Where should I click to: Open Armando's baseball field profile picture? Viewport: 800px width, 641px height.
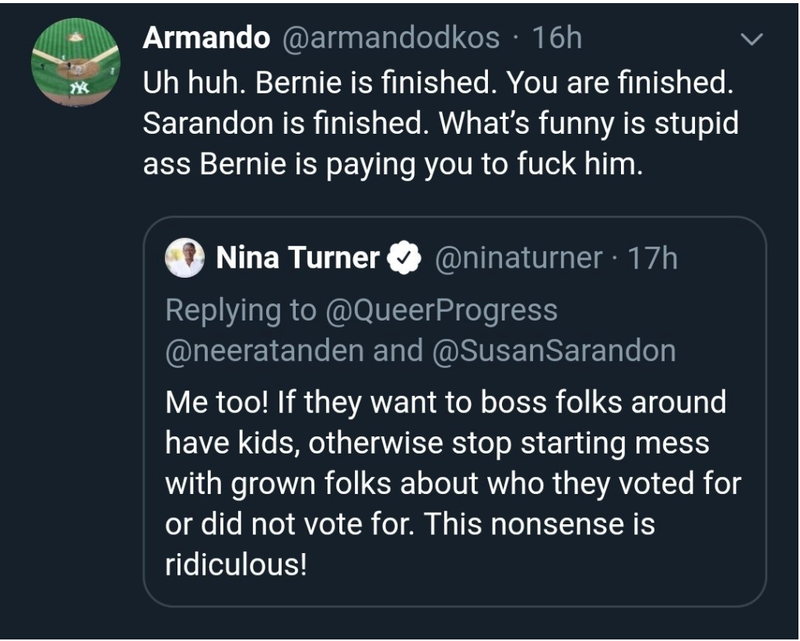point(76,62)
